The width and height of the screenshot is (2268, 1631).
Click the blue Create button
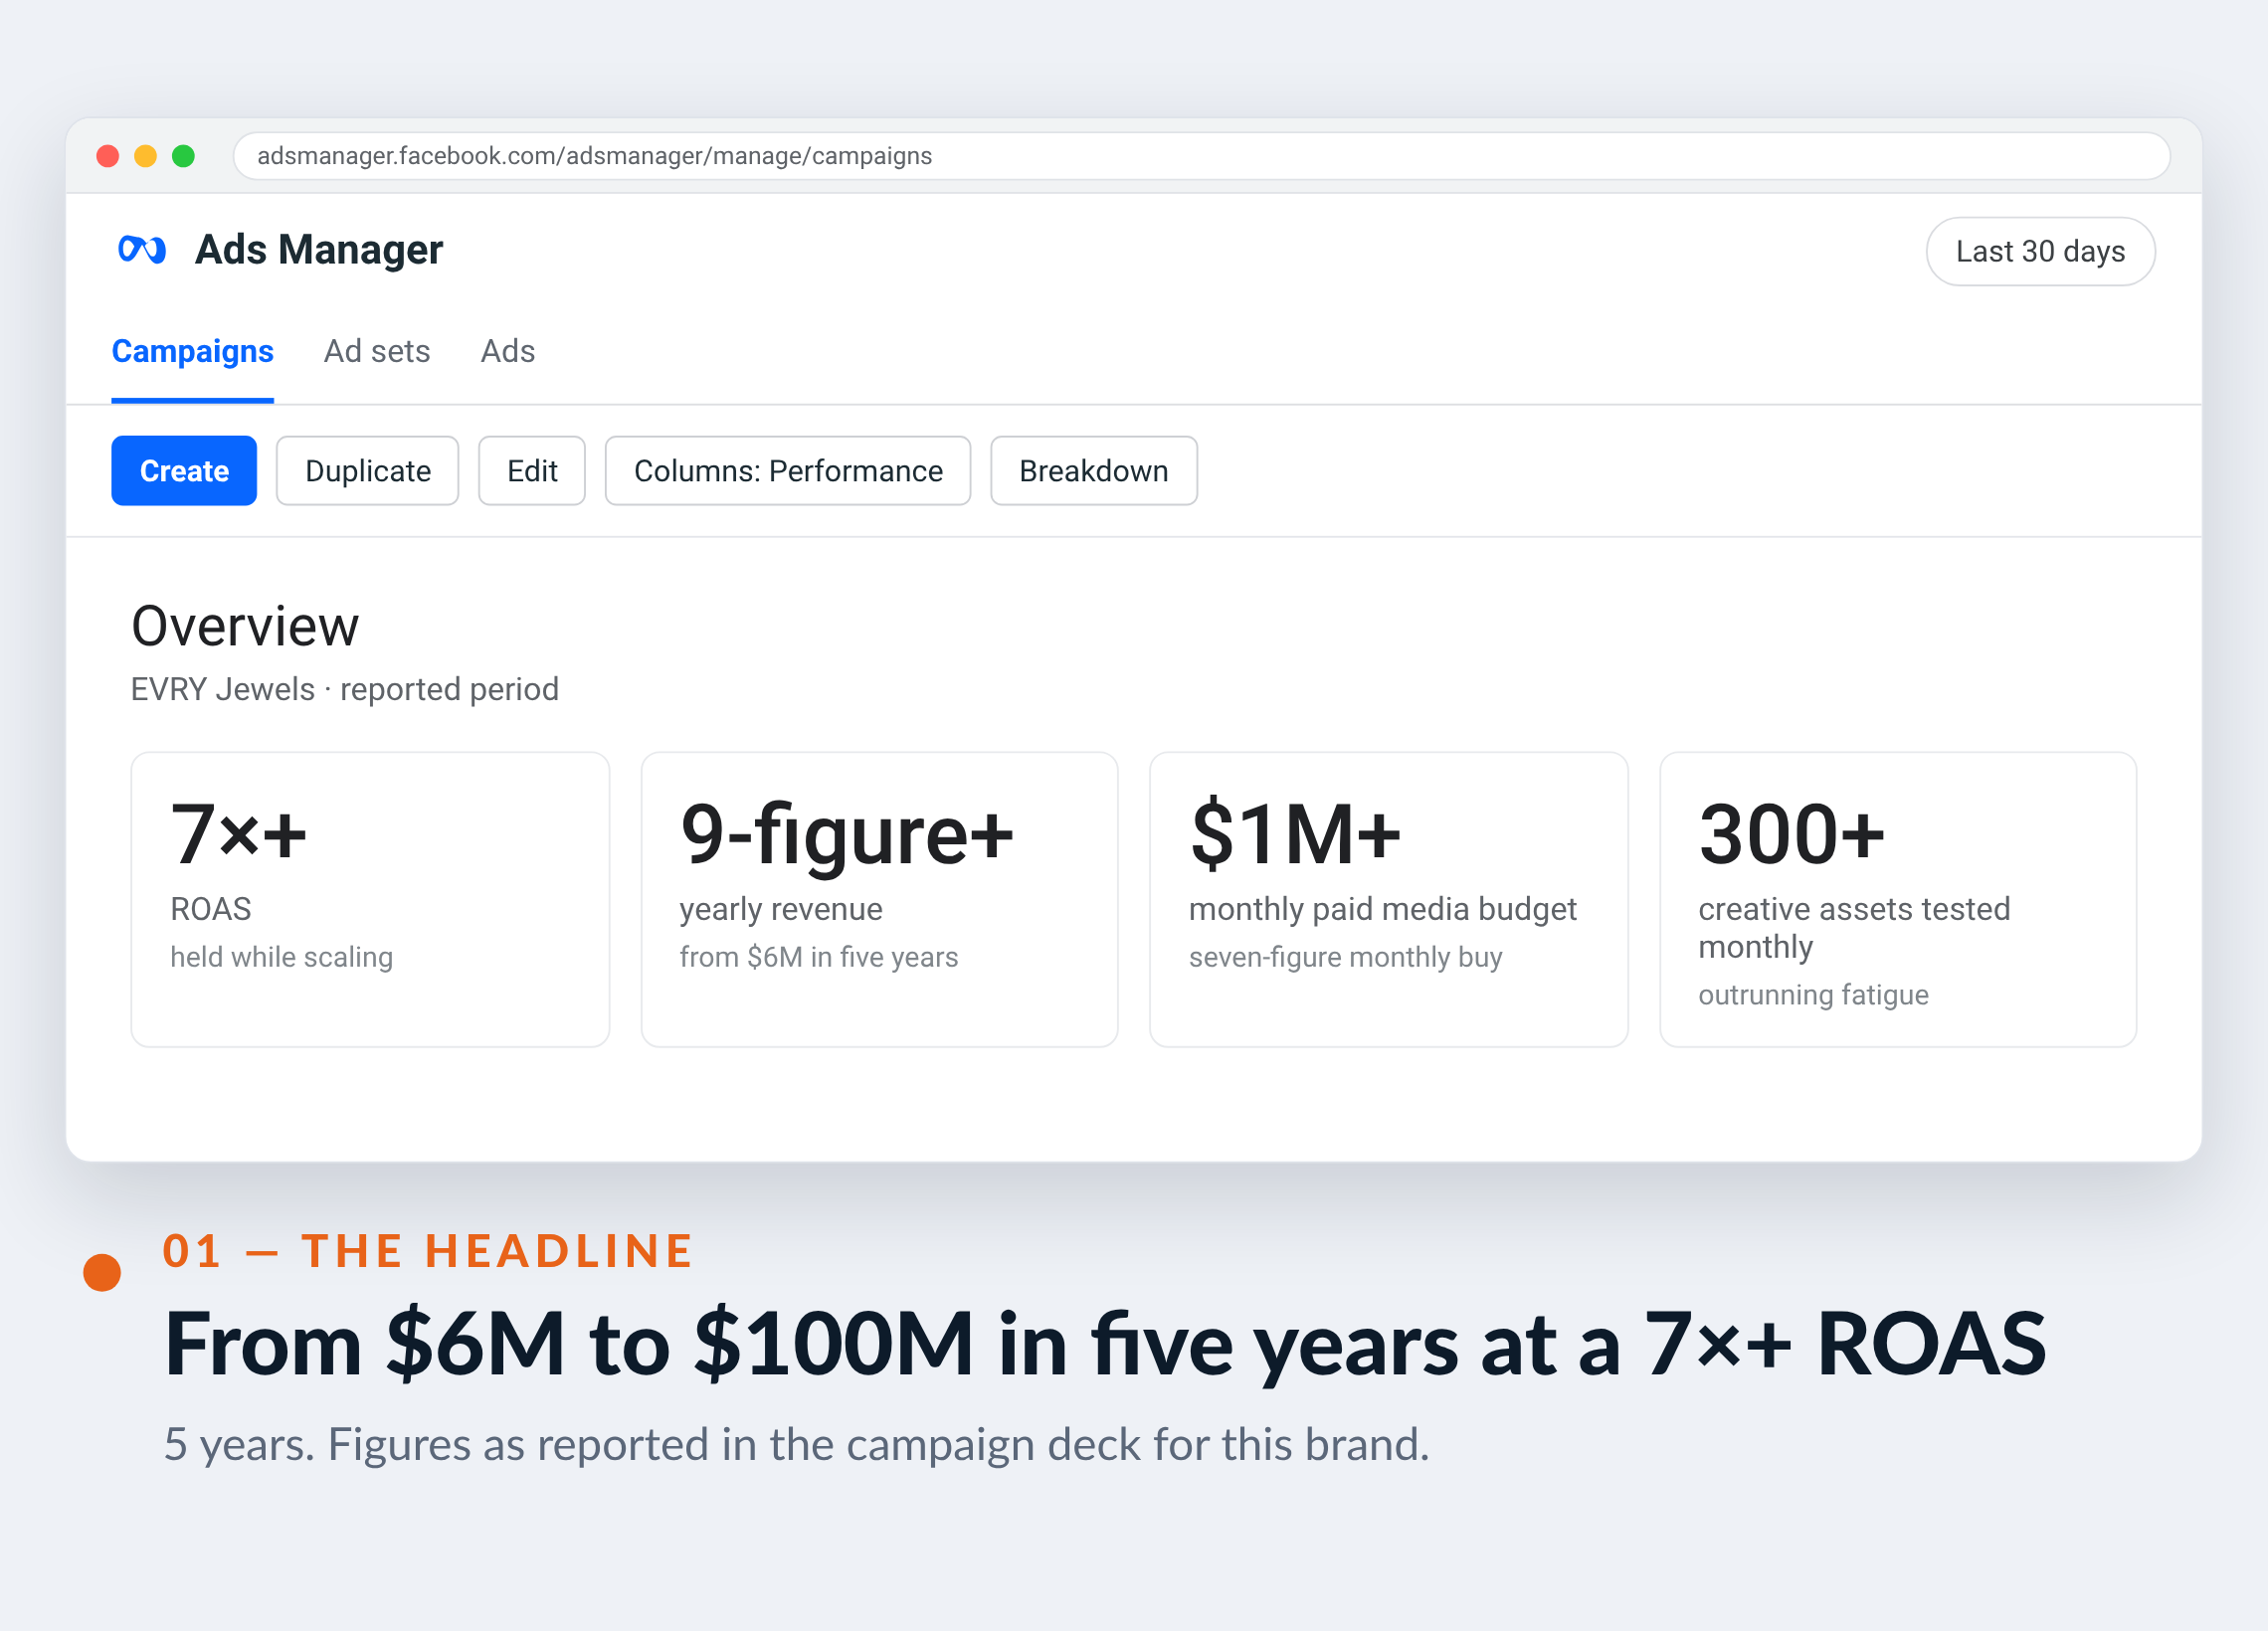click(184, 471)
